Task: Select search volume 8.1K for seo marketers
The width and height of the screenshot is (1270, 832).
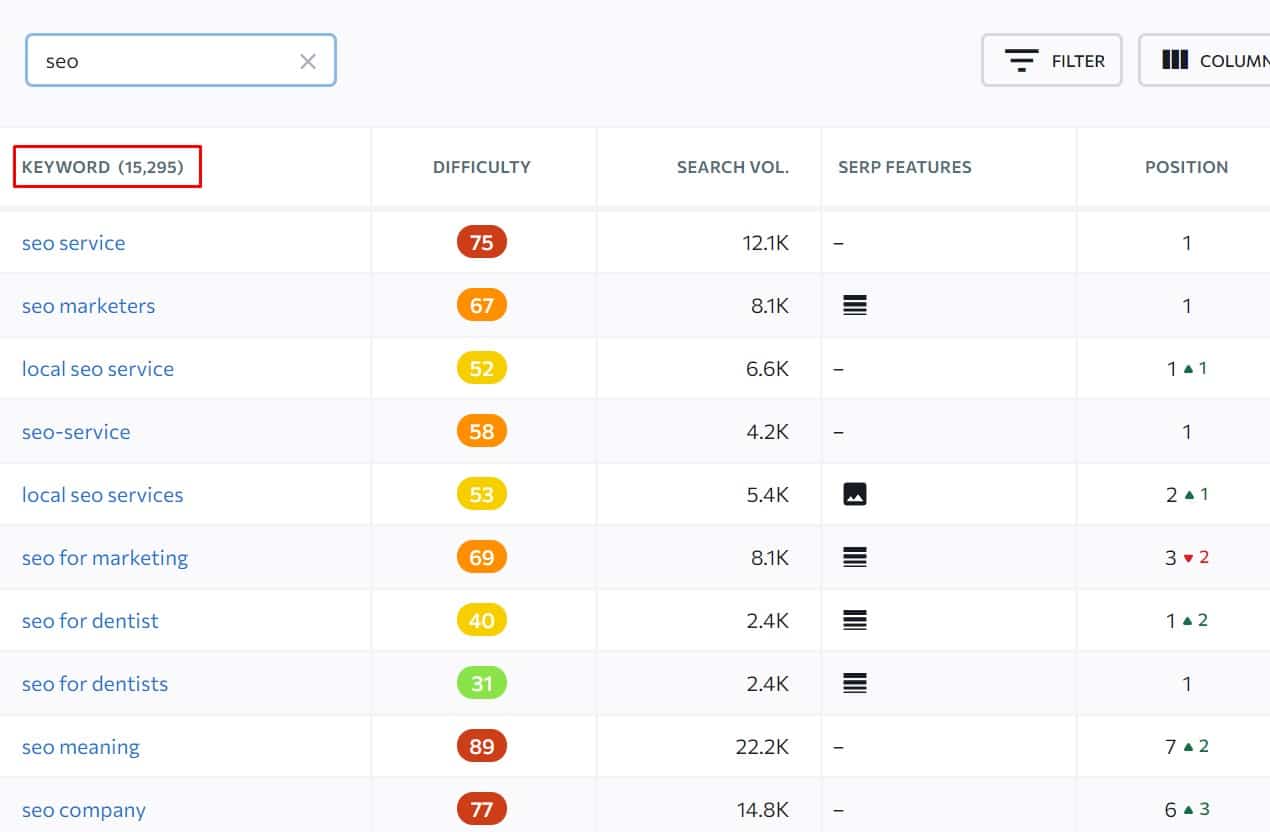Action: point(770,306)
